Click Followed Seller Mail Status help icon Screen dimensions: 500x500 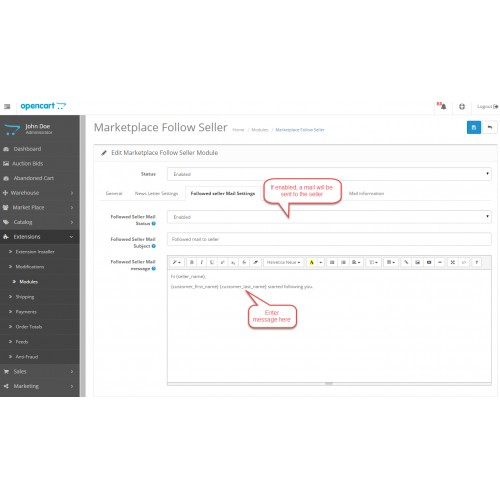pyautogui.click(x=154, y=224)
